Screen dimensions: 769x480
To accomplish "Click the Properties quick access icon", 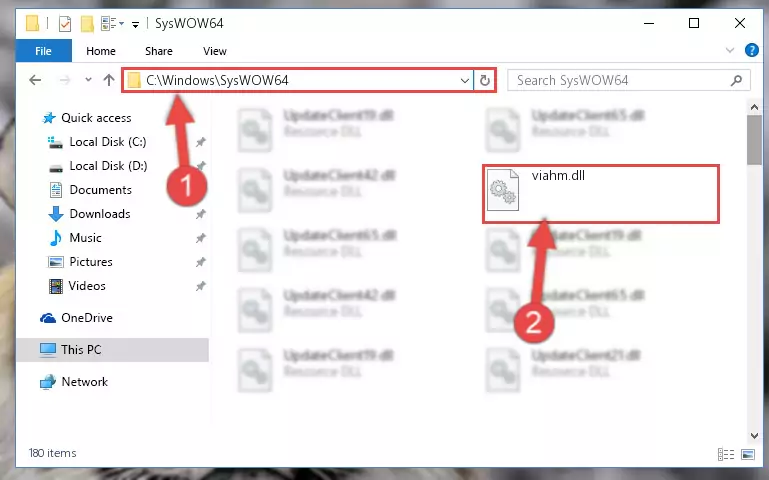I will tap(65, 24).
